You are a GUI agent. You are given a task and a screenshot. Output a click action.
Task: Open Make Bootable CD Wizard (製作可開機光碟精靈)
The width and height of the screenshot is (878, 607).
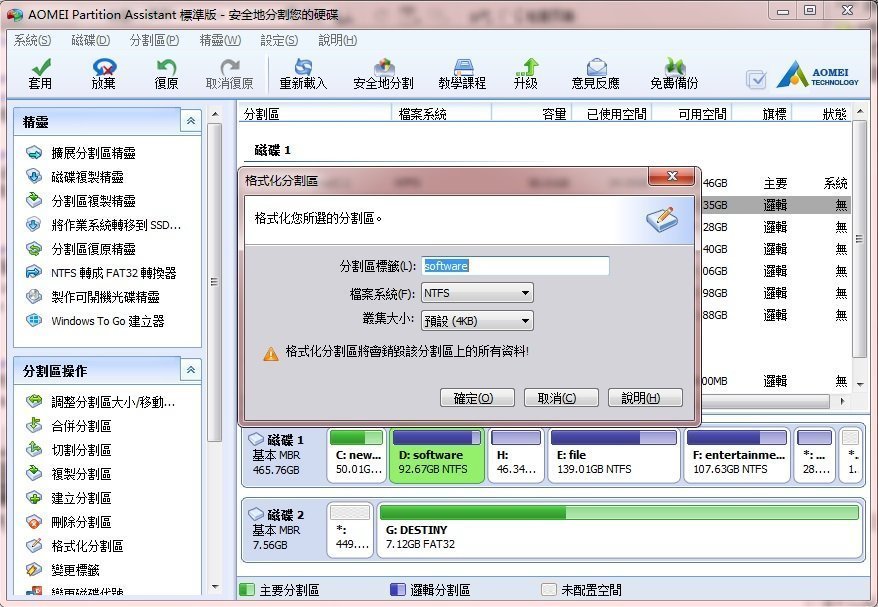coord(105,297)
